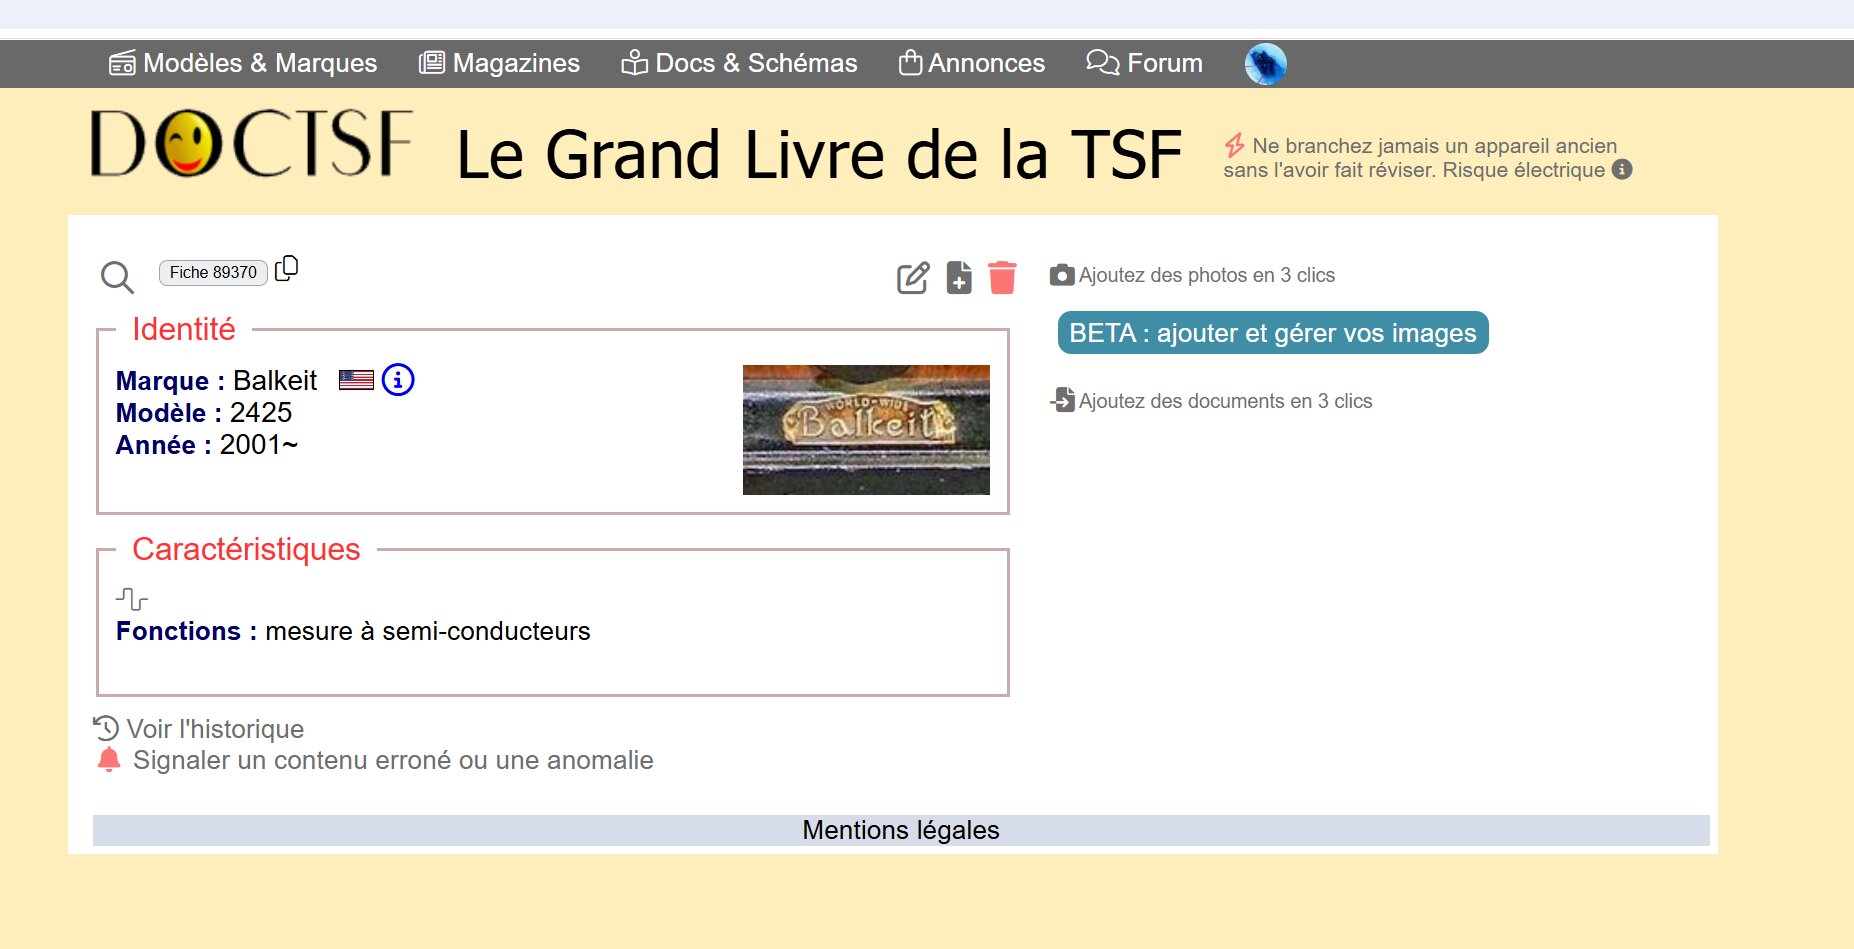Click the United States flag icon
Image resolution: width=1854 pixels, height=949 pixels.
coord(356,380)
